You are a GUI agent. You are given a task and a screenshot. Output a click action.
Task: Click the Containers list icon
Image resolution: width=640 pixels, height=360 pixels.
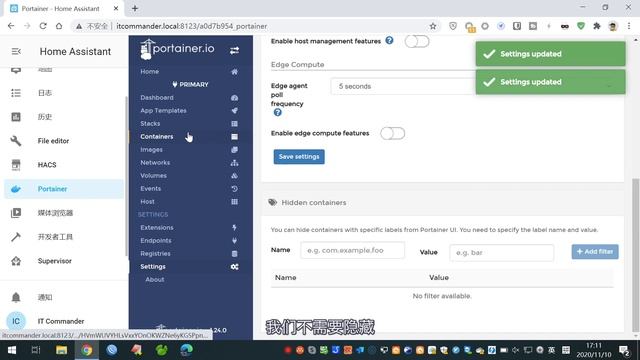pyautogui.click(x=234, y=137)
